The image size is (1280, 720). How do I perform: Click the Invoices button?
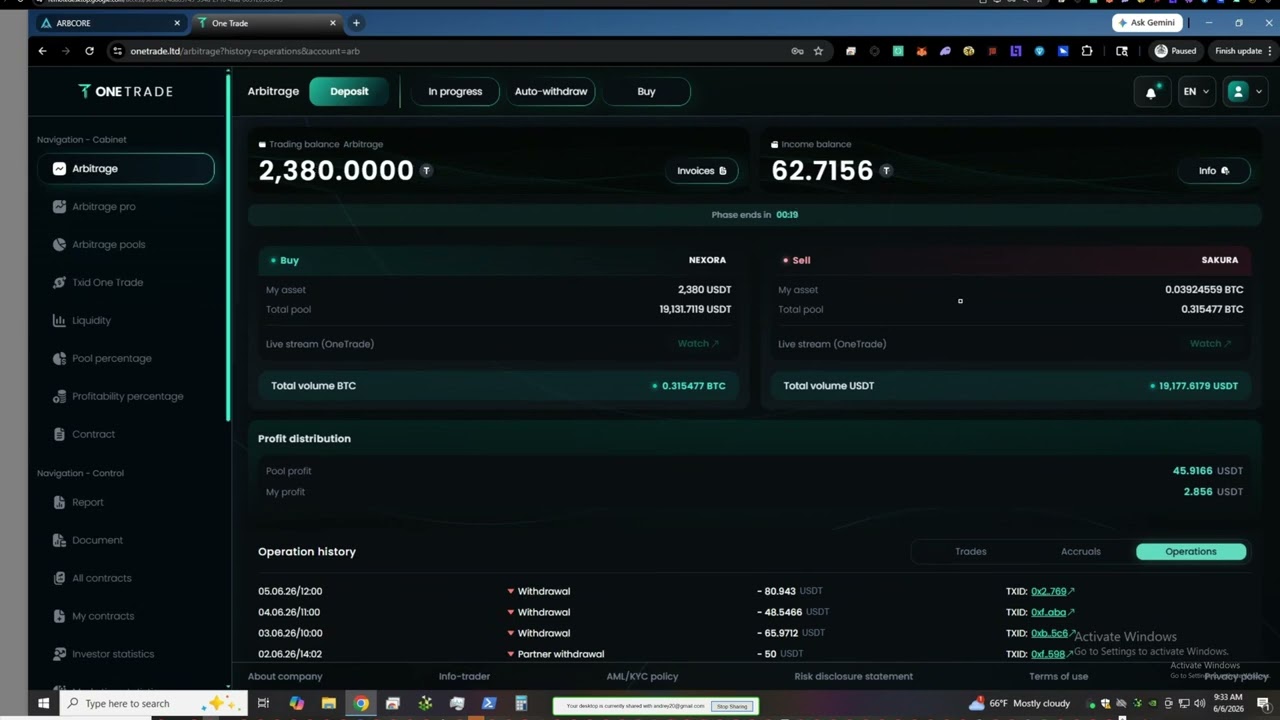click(x=702, y=170)
